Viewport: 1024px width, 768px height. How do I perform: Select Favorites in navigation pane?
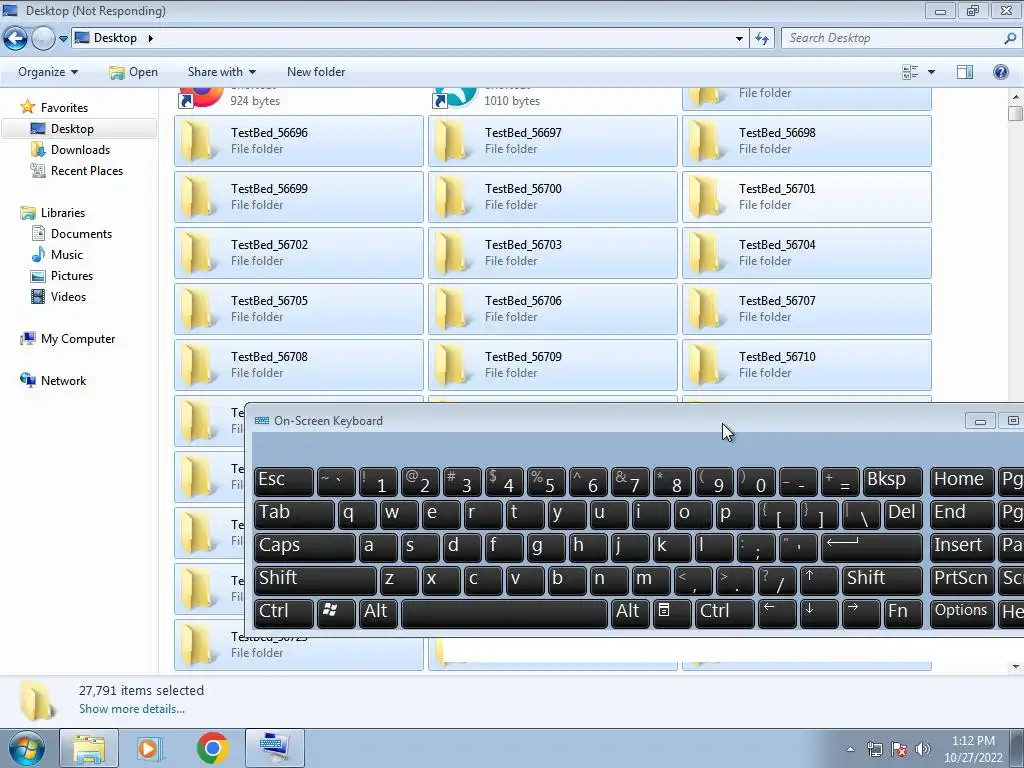64,108
